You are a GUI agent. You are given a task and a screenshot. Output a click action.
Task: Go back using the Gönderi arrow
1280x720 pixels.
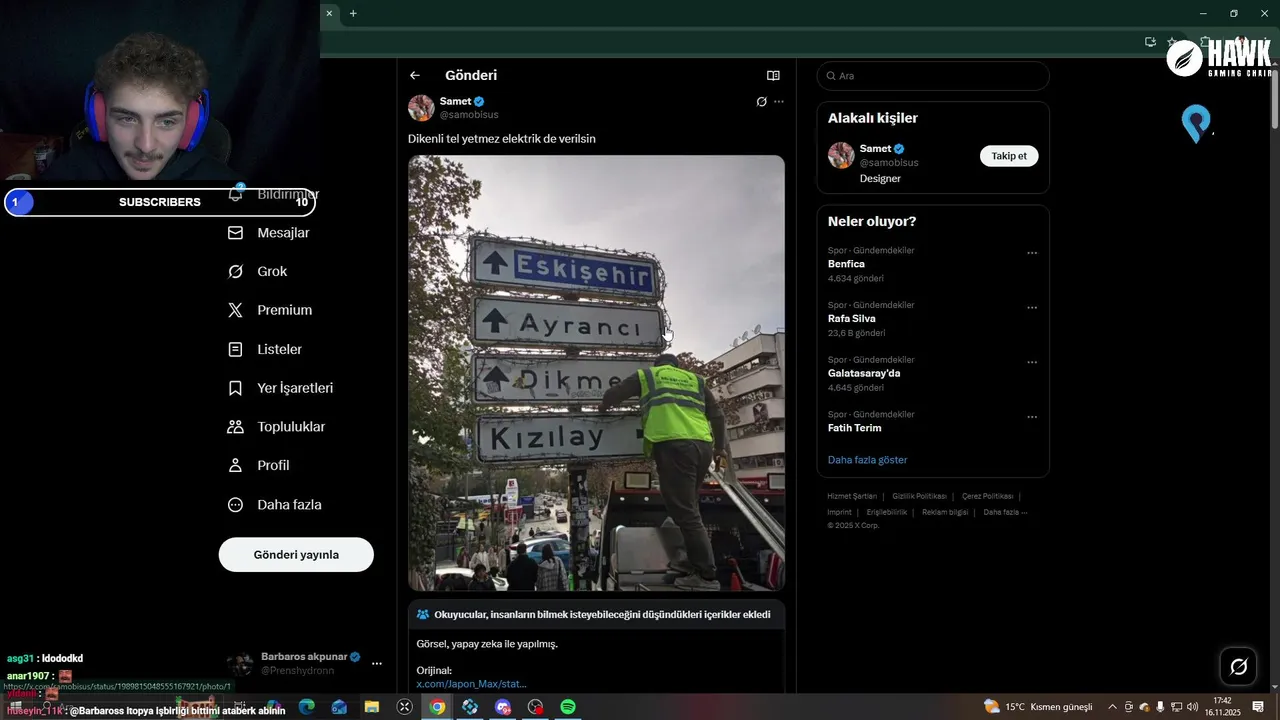(415, 75)
